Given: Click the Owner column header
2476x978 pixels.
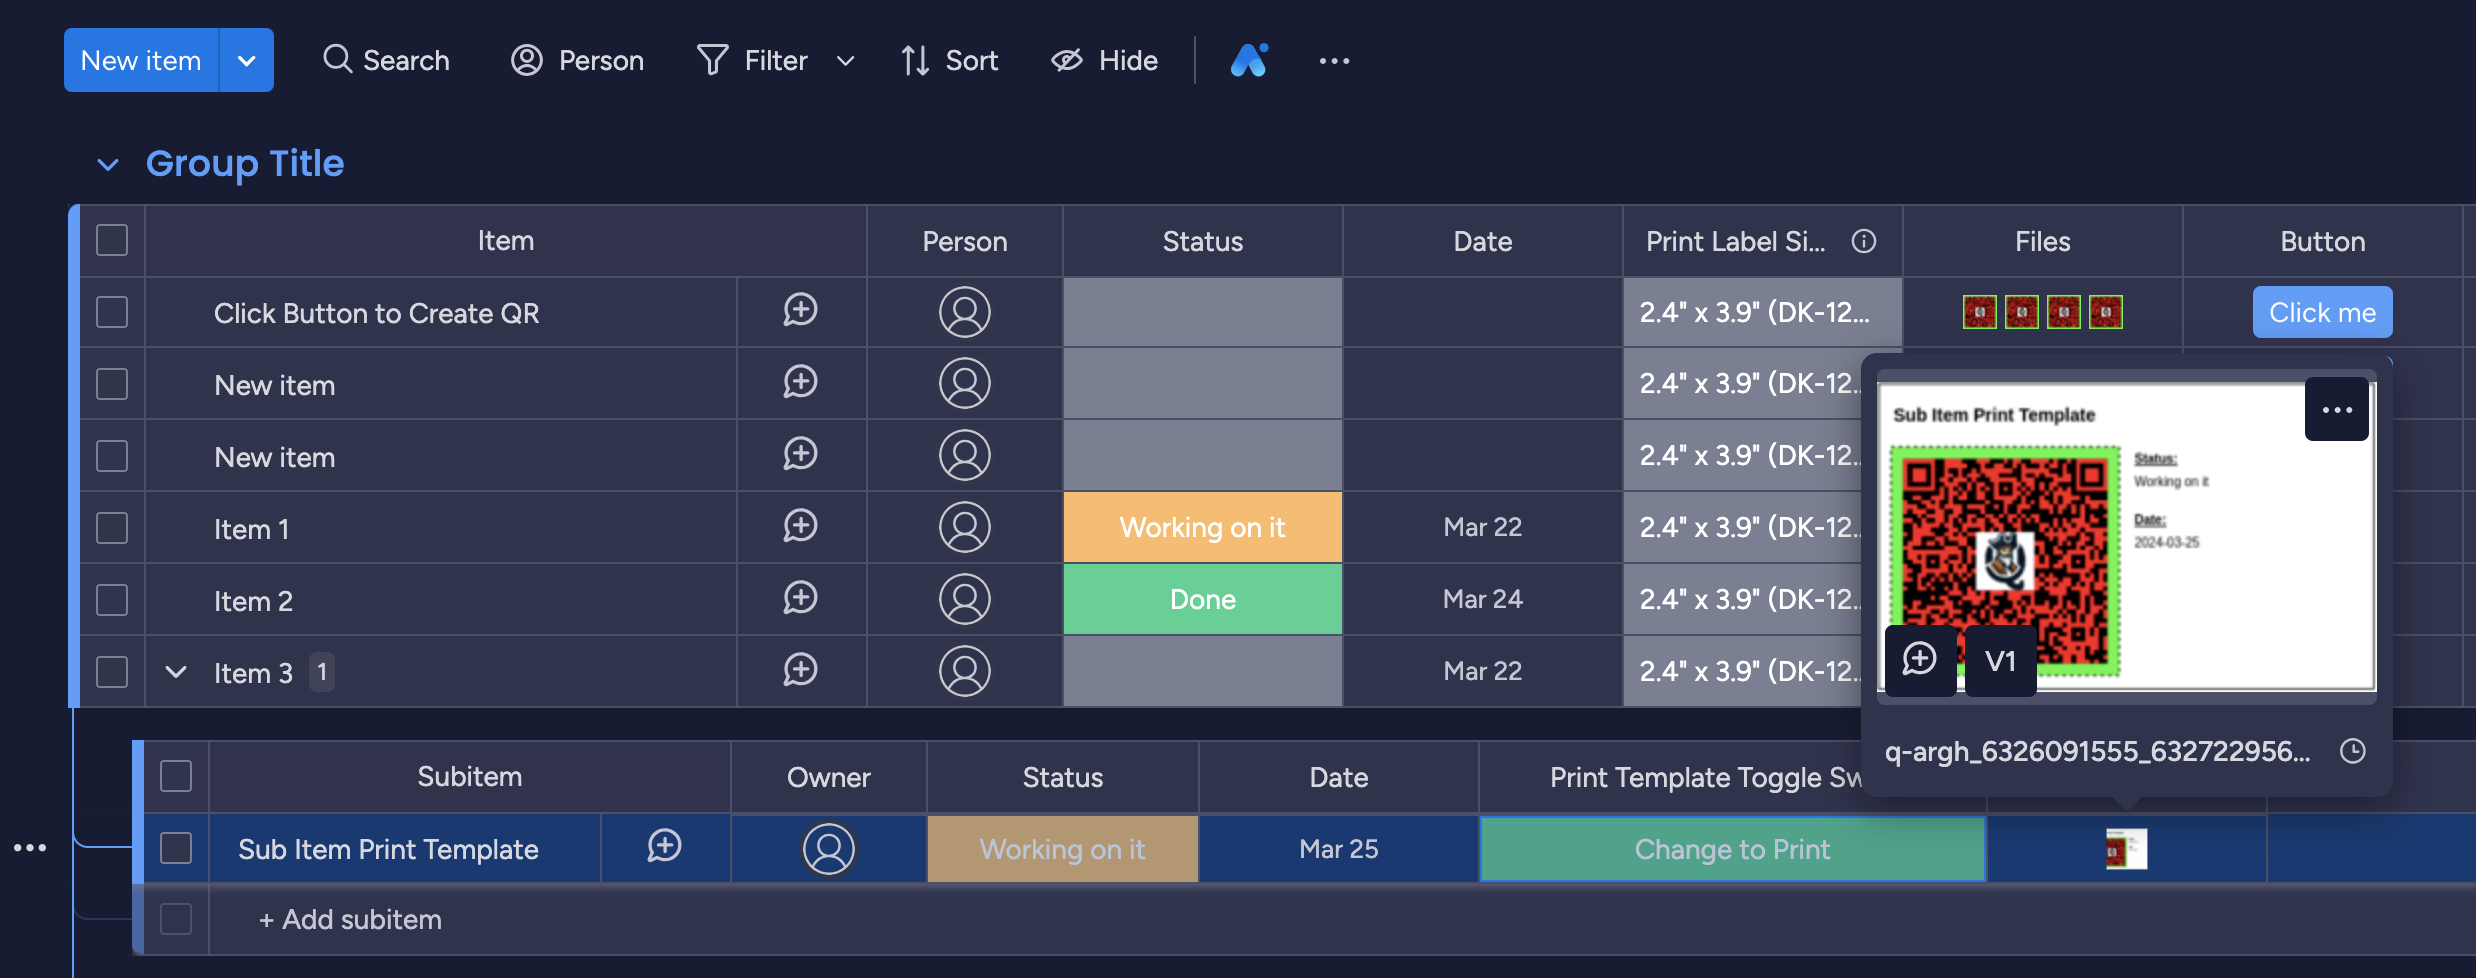Looking at the screenshot, I should coord(829,777).
